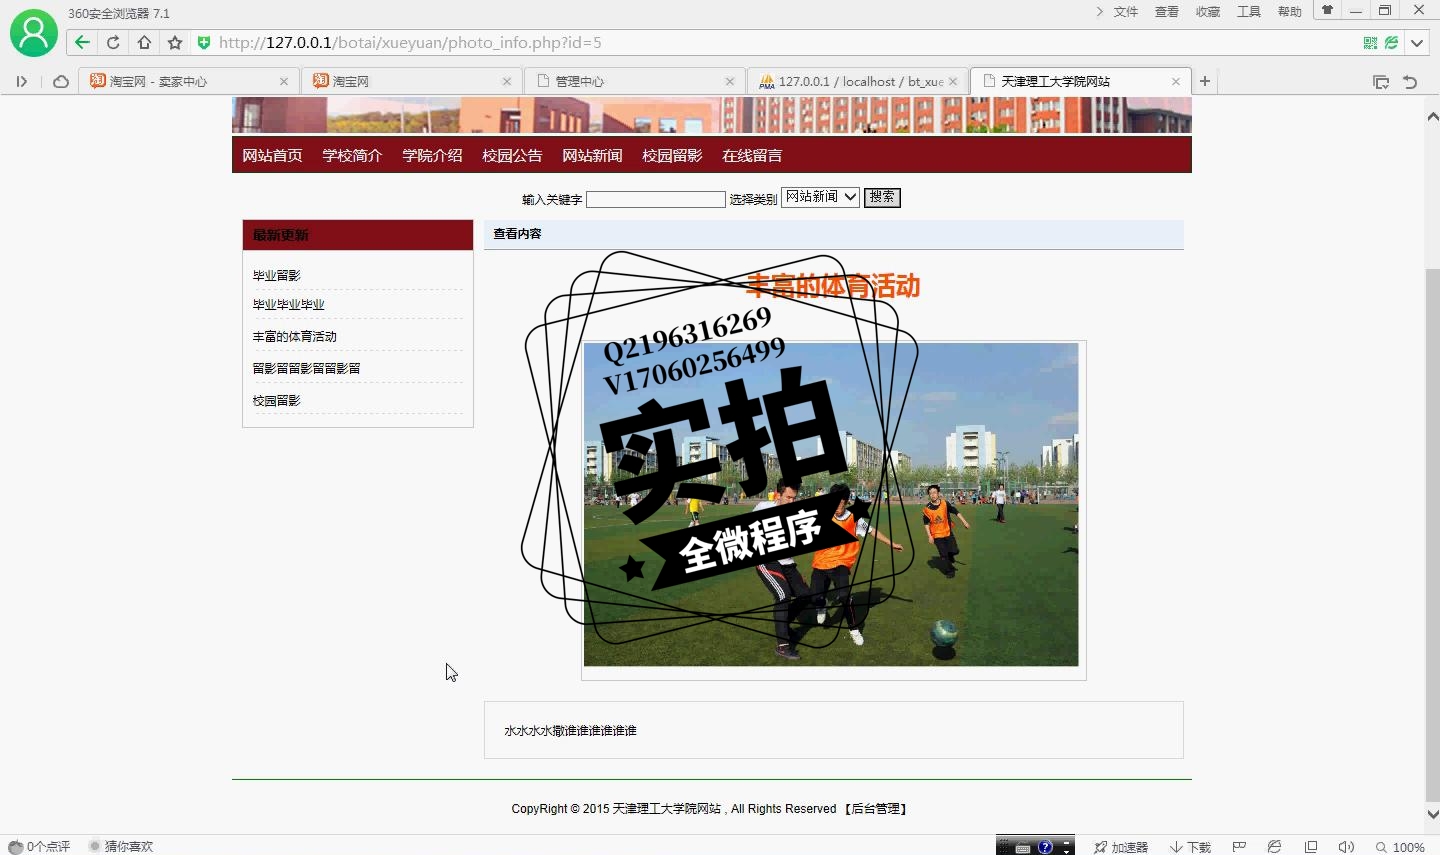This screenshot has width=1440, height=855.
Task: Open the 工具 menu
Action: point(1249,12)
